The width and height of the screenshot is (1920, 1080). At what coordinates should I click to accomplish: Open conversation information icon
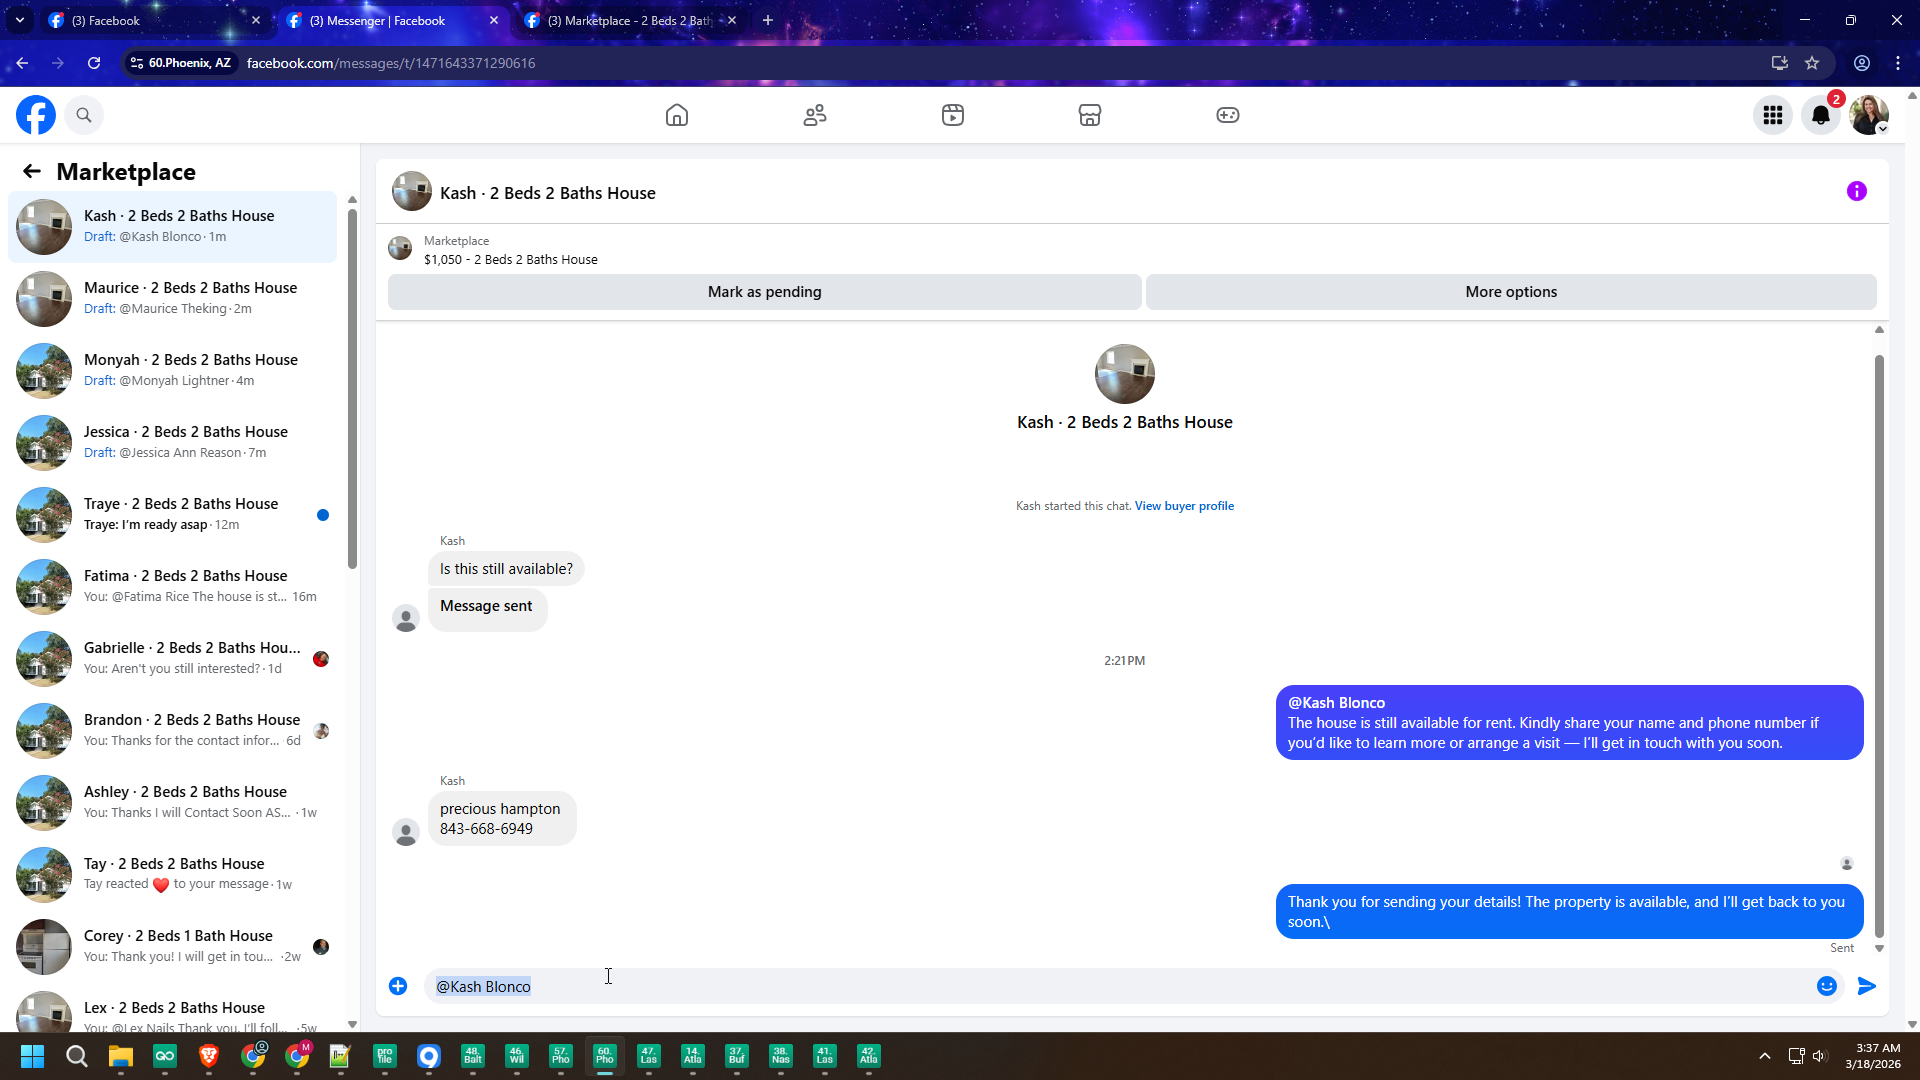point(1857,191)
